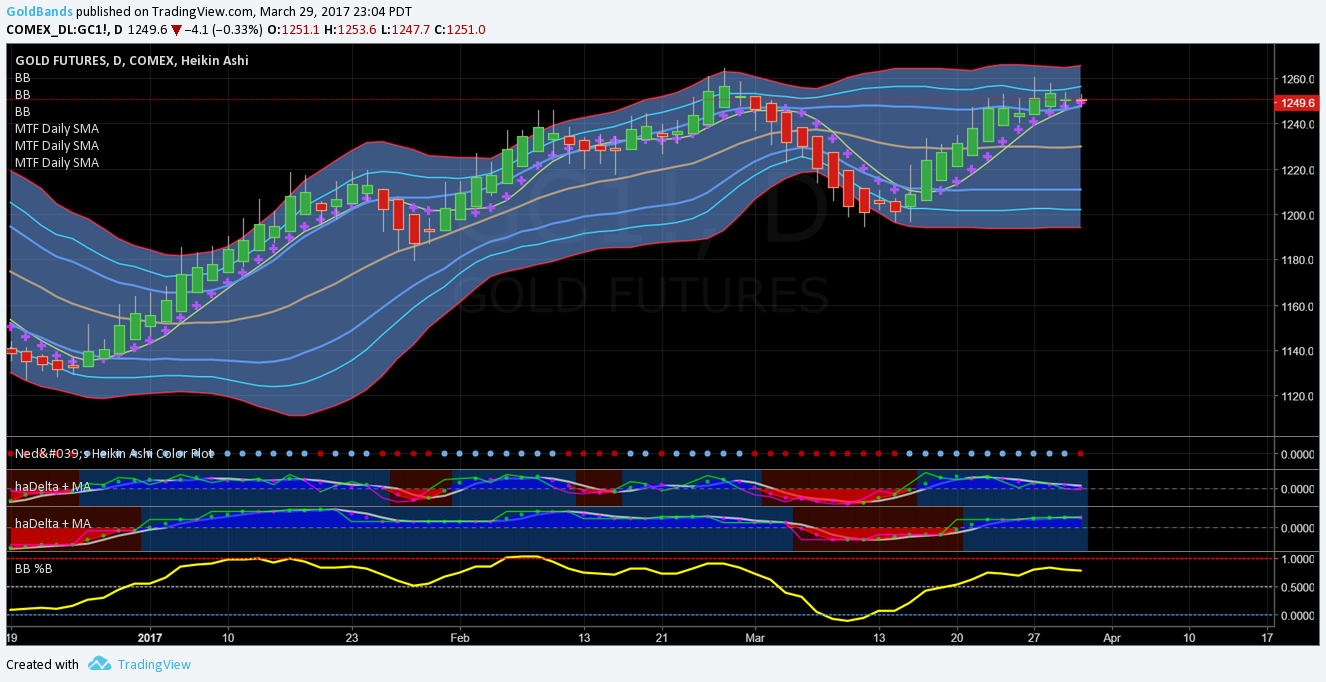This screenshot has width=1326, height=682.
Task: Click the open value O:1251.1
Action: (x=294, y=29)
